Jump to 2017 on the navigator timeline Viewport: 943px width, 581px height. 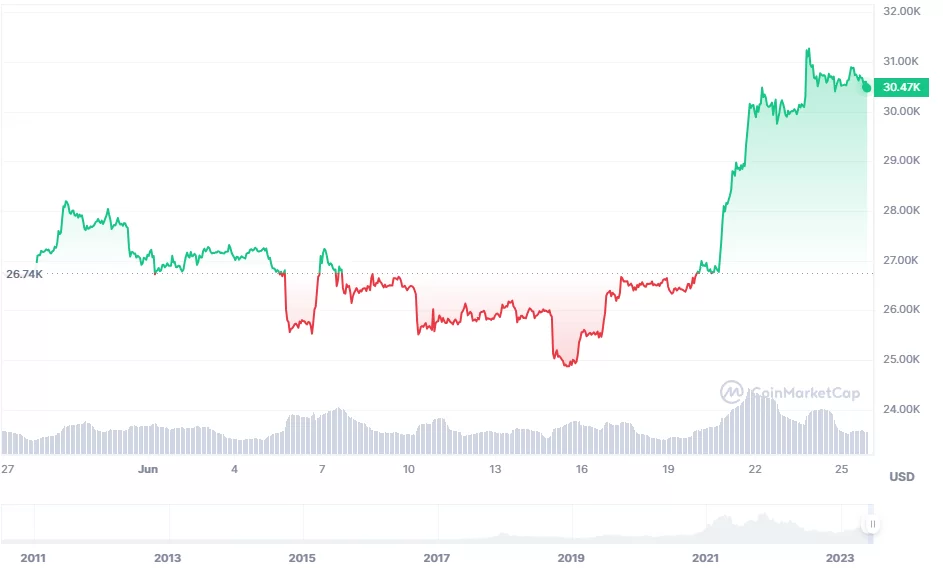[436, 558]
